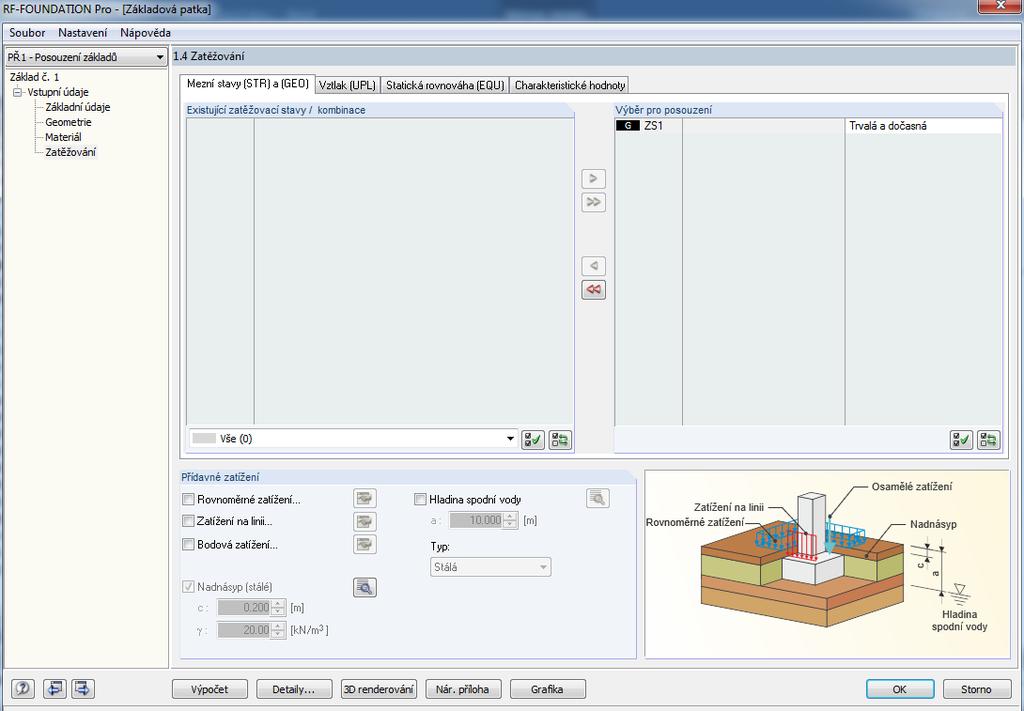The height and width of the screenshot is (711, 1024).
Task: Select the ZS1 row in selection list
Action: [808, 126]
